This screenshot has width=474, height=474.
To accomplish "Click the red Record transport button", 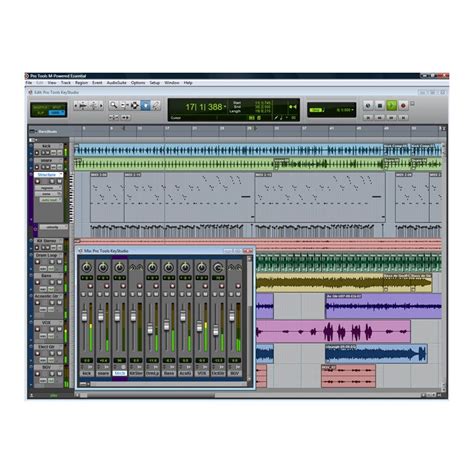I will pyautogui.click(x=403, y=106).
